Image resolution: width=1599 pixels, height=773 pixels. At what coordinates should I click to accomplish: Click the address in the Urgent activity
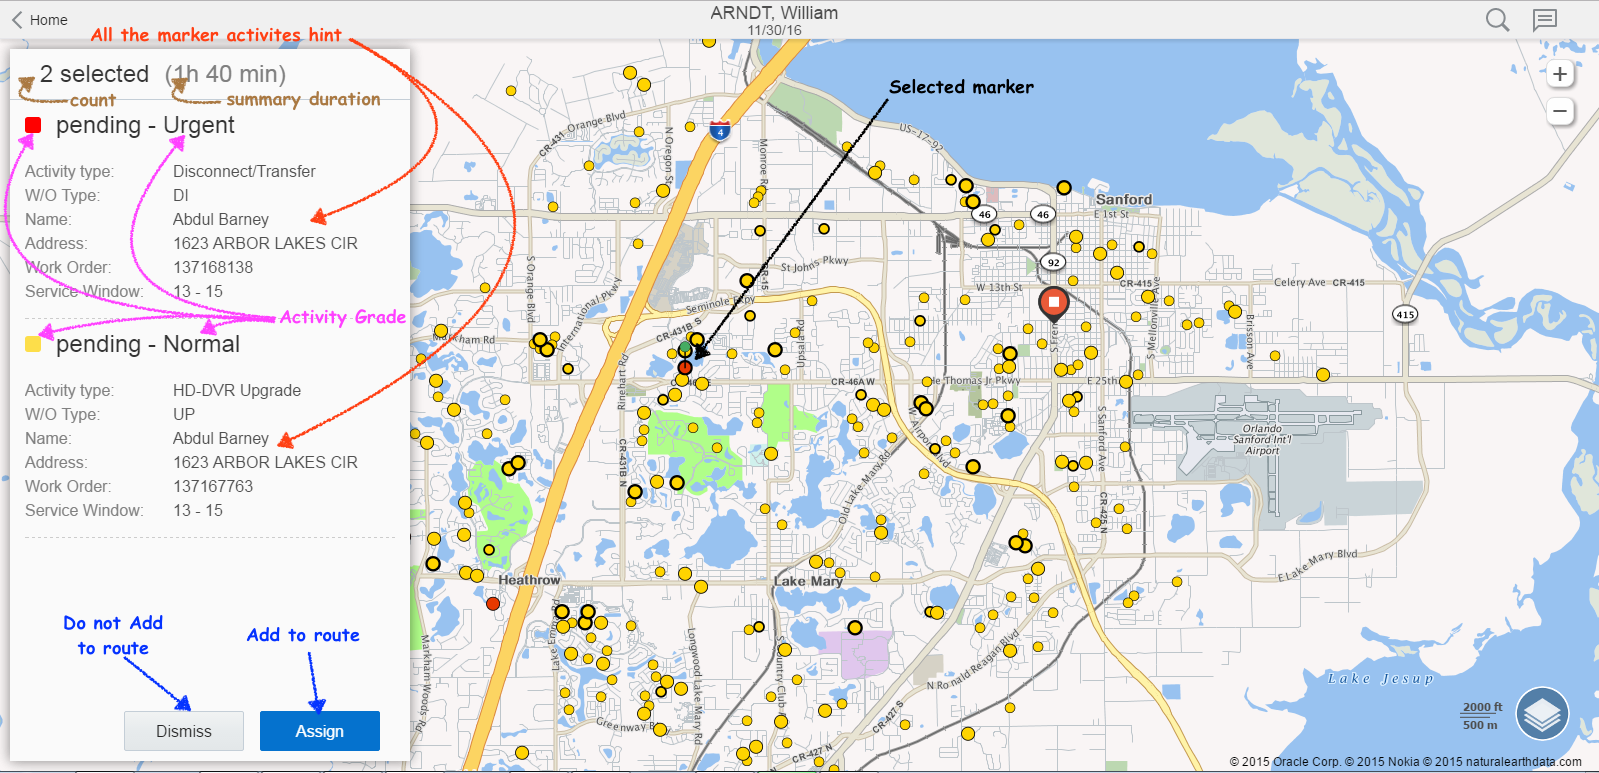(265, 243)
